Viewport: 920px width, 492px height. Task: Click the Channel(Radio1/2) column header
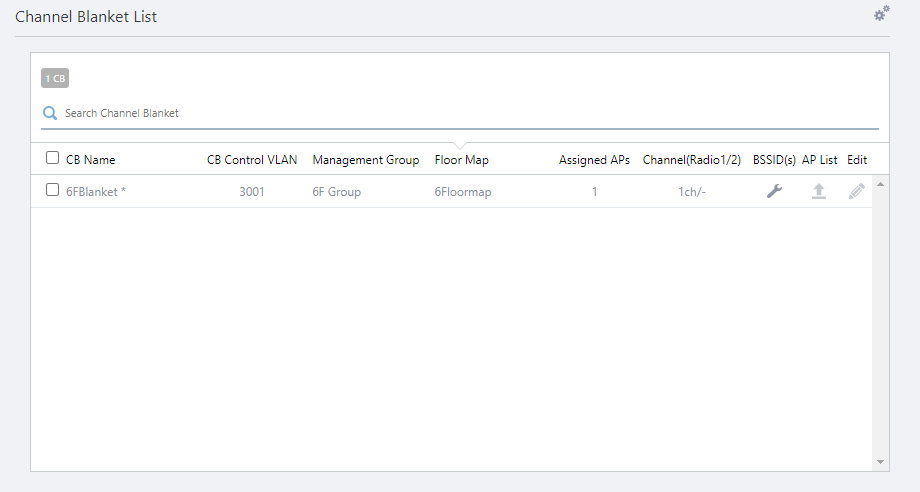(692, 160)
